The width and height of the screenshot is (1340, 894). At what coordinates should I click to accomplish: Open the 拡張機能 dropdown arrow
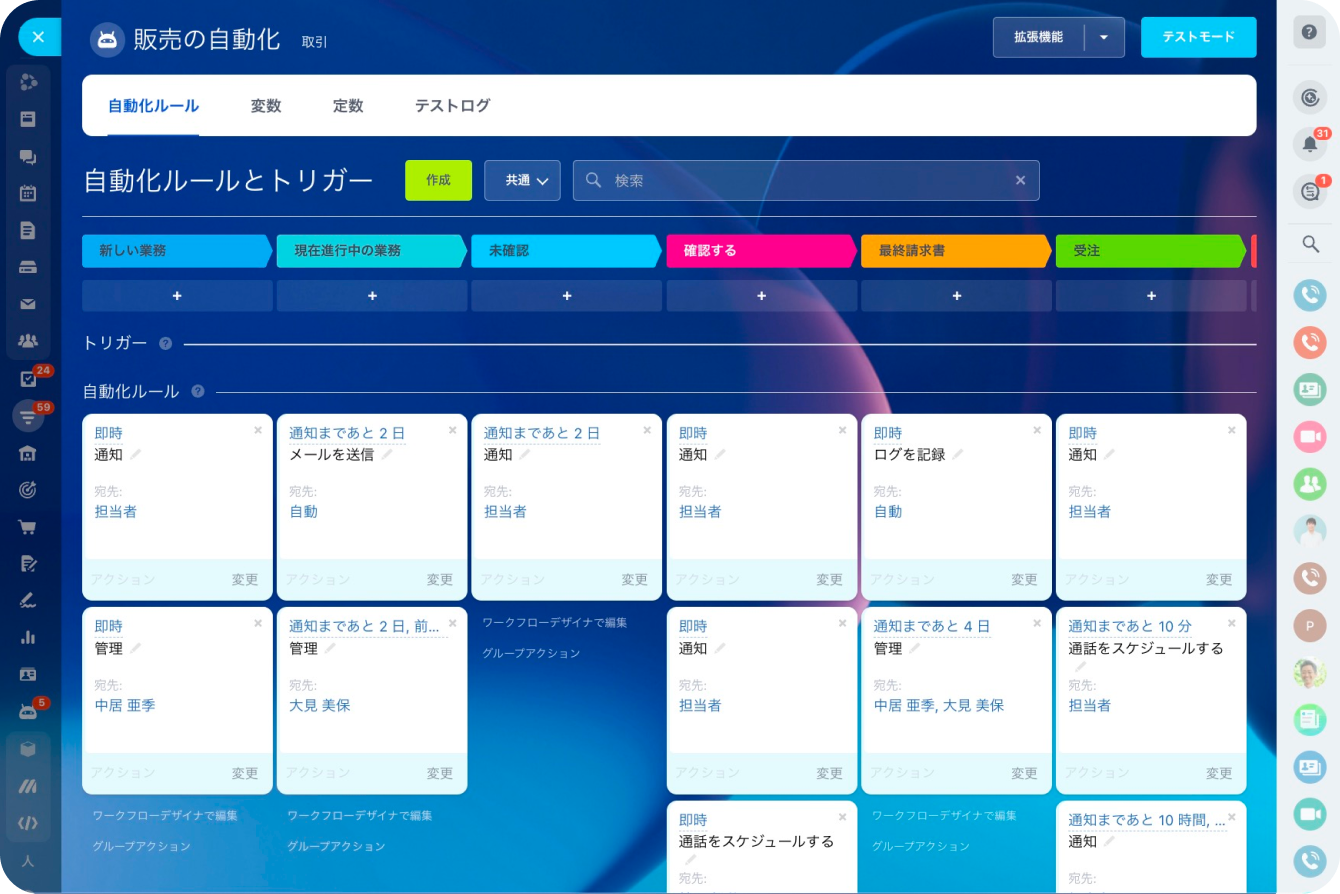[1104, 38]
